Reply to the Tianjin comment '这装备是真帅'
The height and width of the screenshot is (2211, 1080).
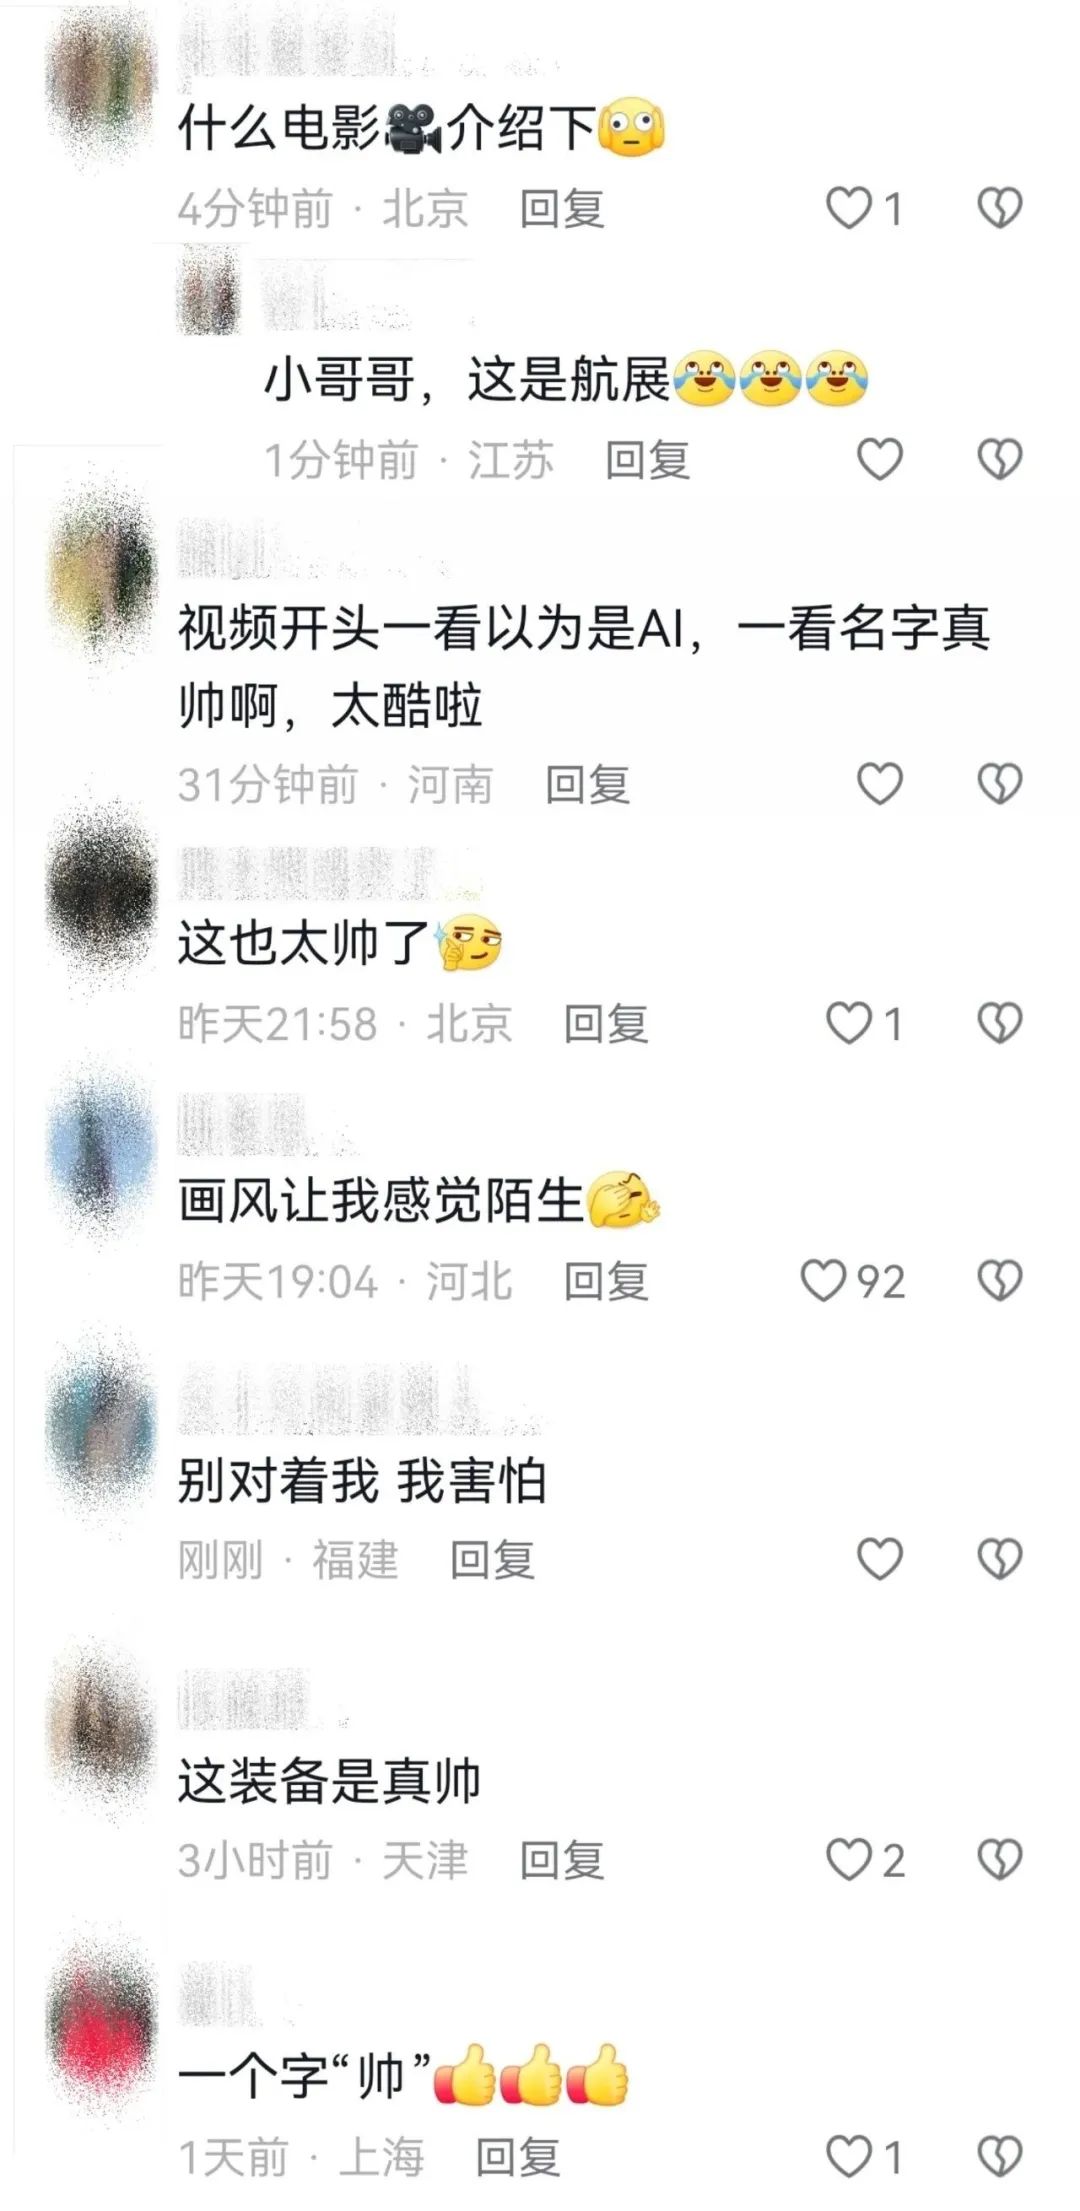562,1860
